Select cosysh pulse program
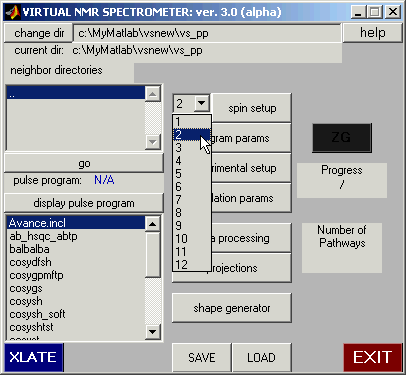This screenshot has height=375, width=406. pos(76,301)
